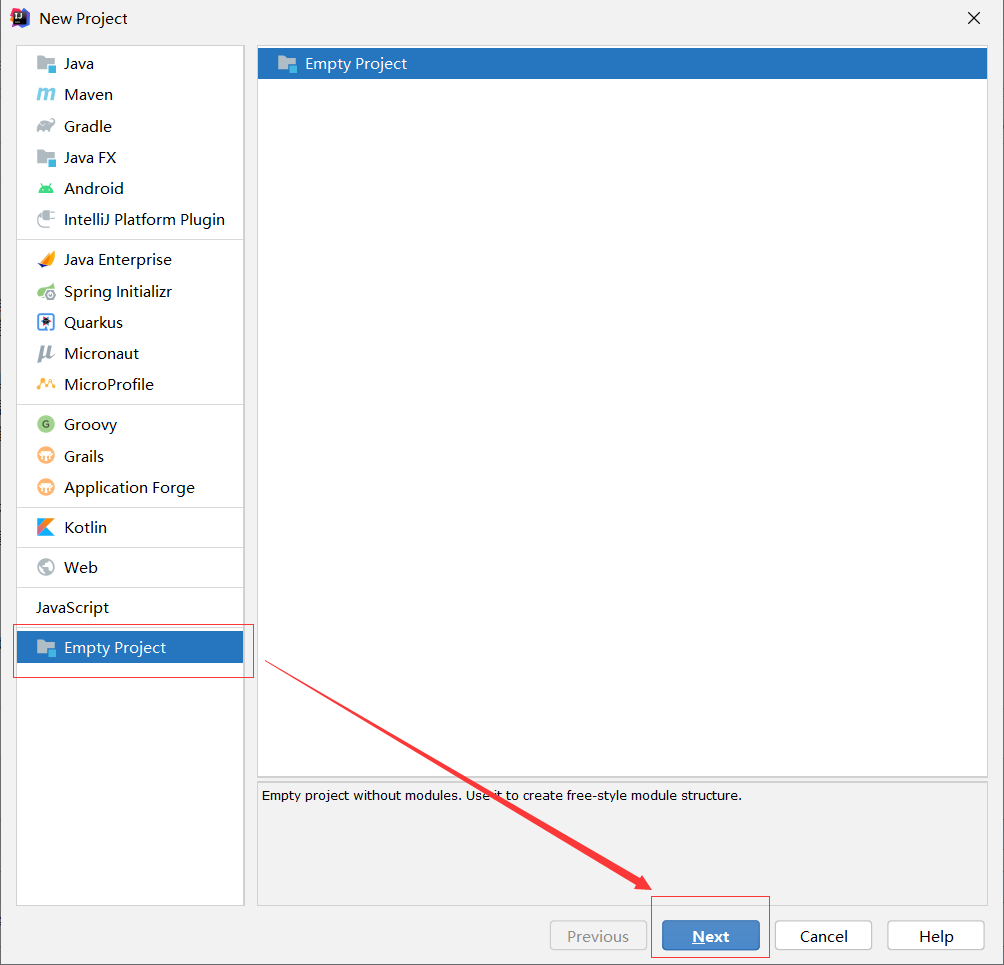Pick Micronaut from the list
Screen dimensions: 1004x965
130,353
